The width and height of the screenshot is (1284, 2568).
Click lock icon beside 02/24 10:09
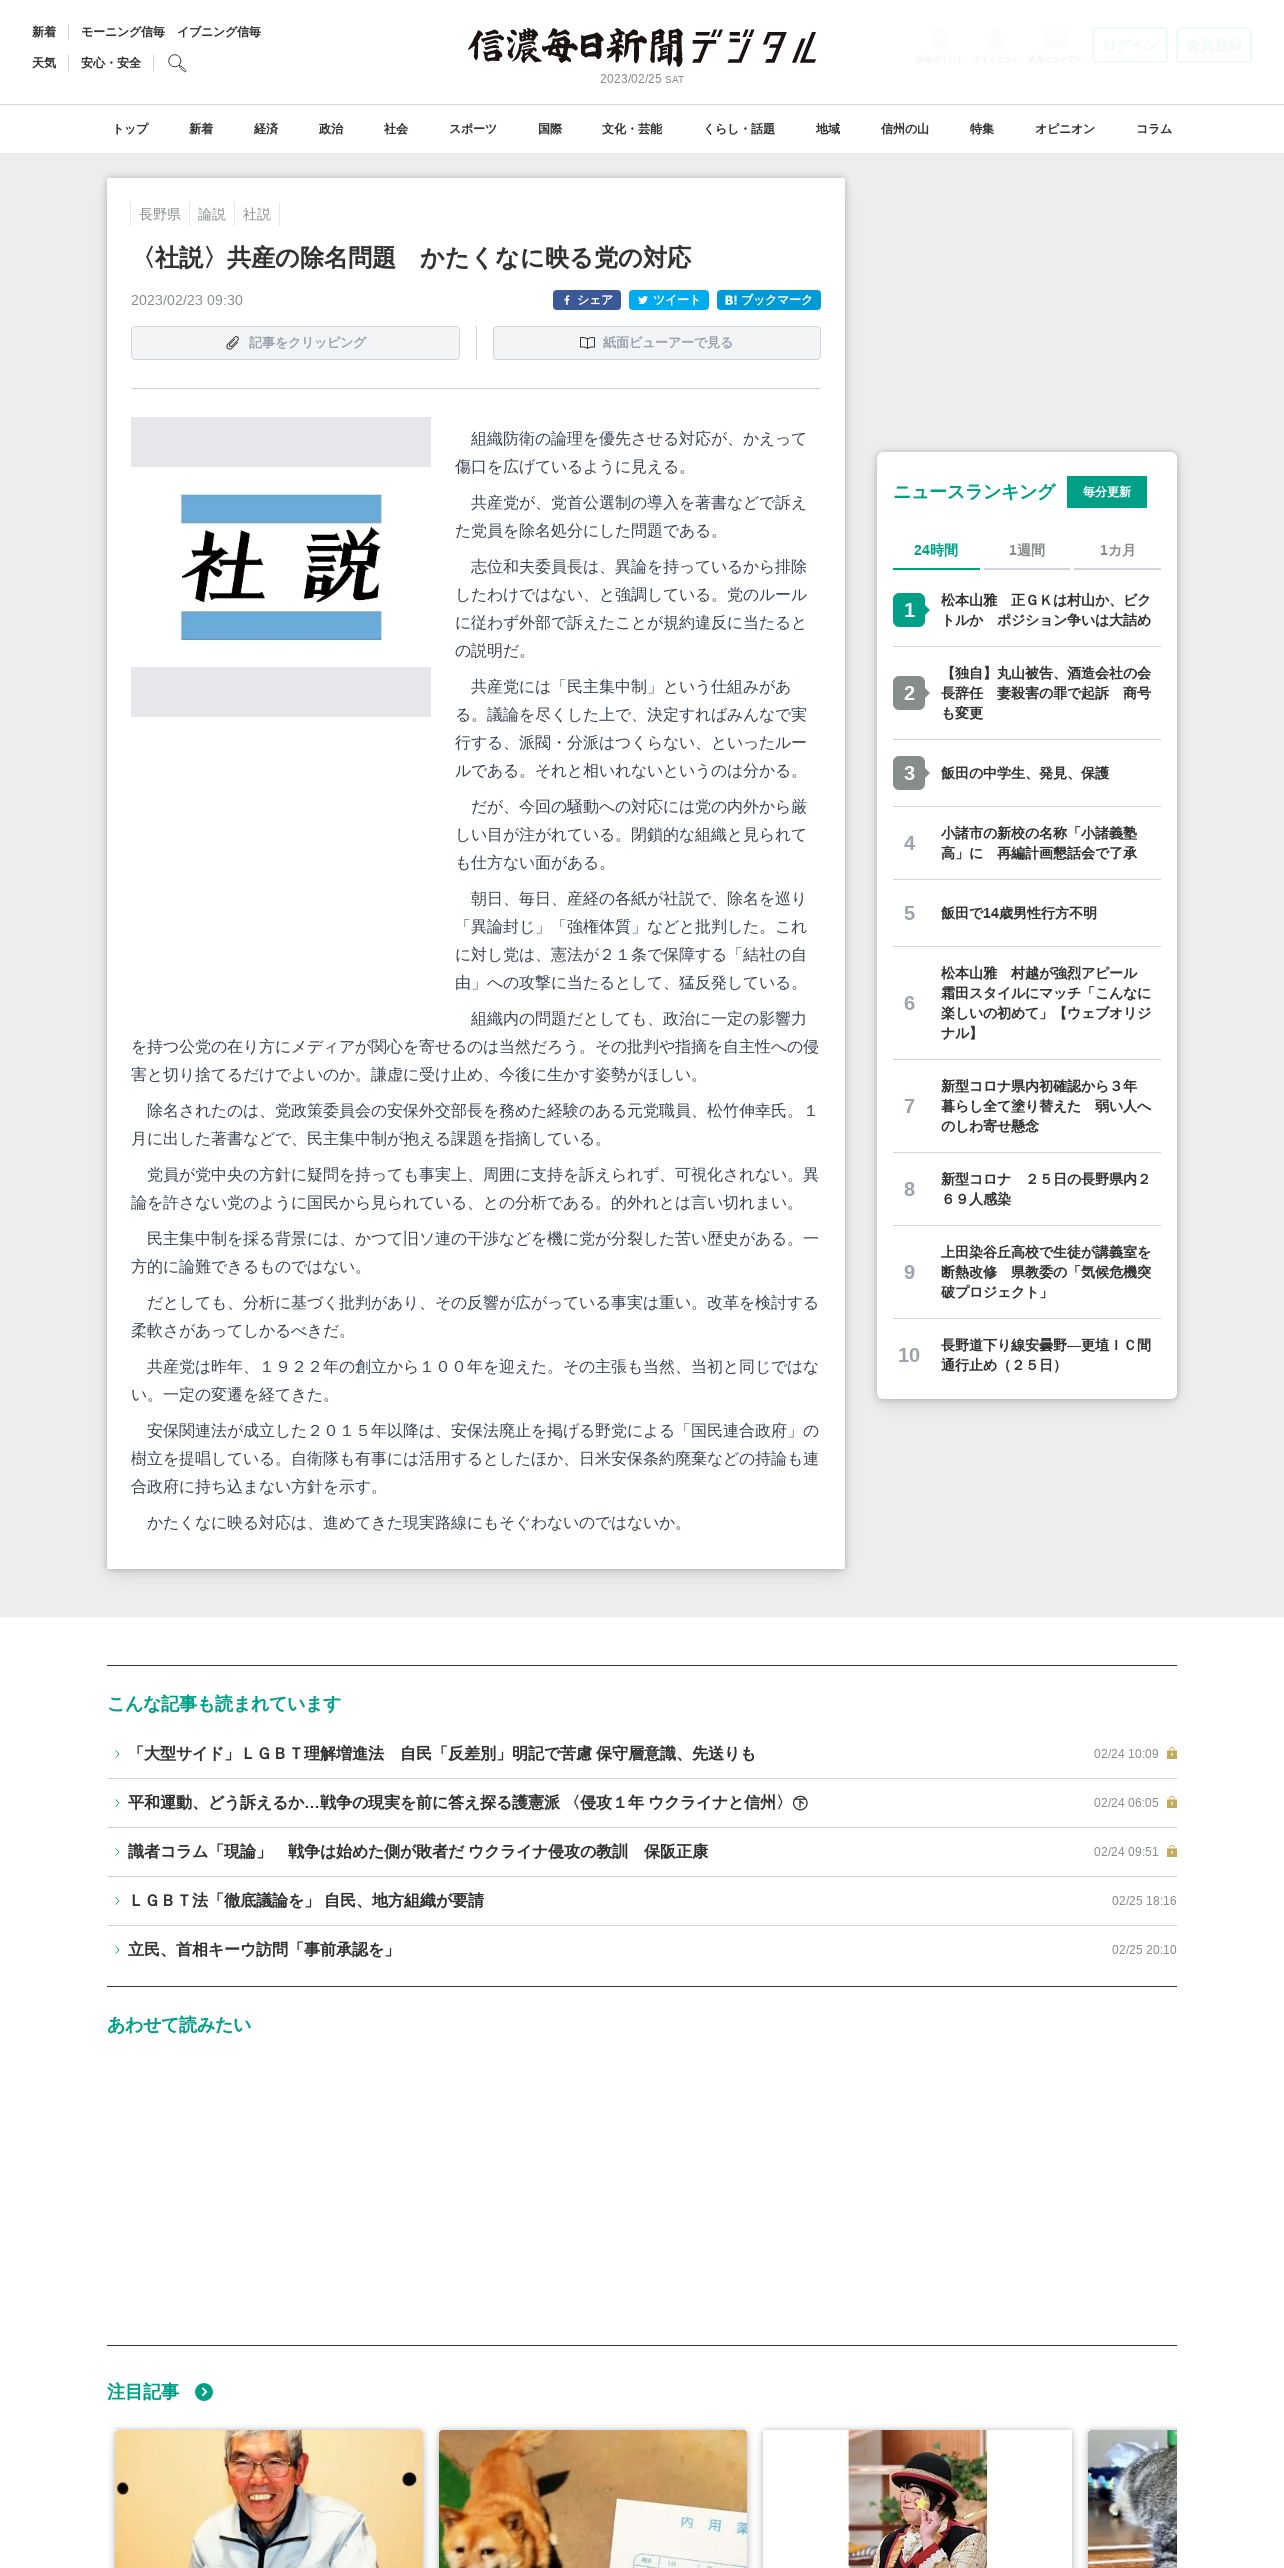click(x=1172, y=1753)
